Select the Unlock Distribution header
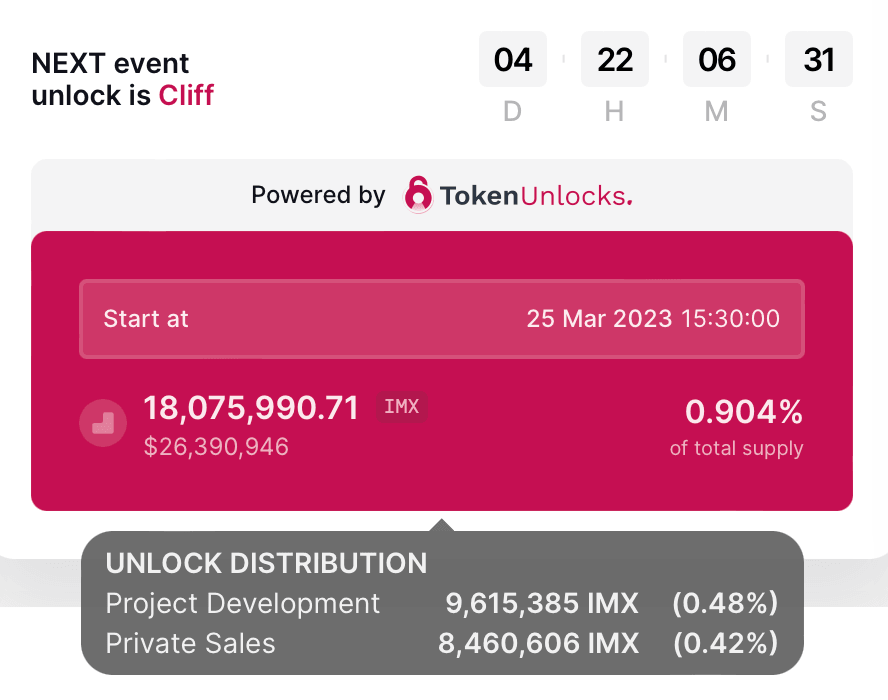888x700 pixels. pyautogui.click(x=266, y=563)
